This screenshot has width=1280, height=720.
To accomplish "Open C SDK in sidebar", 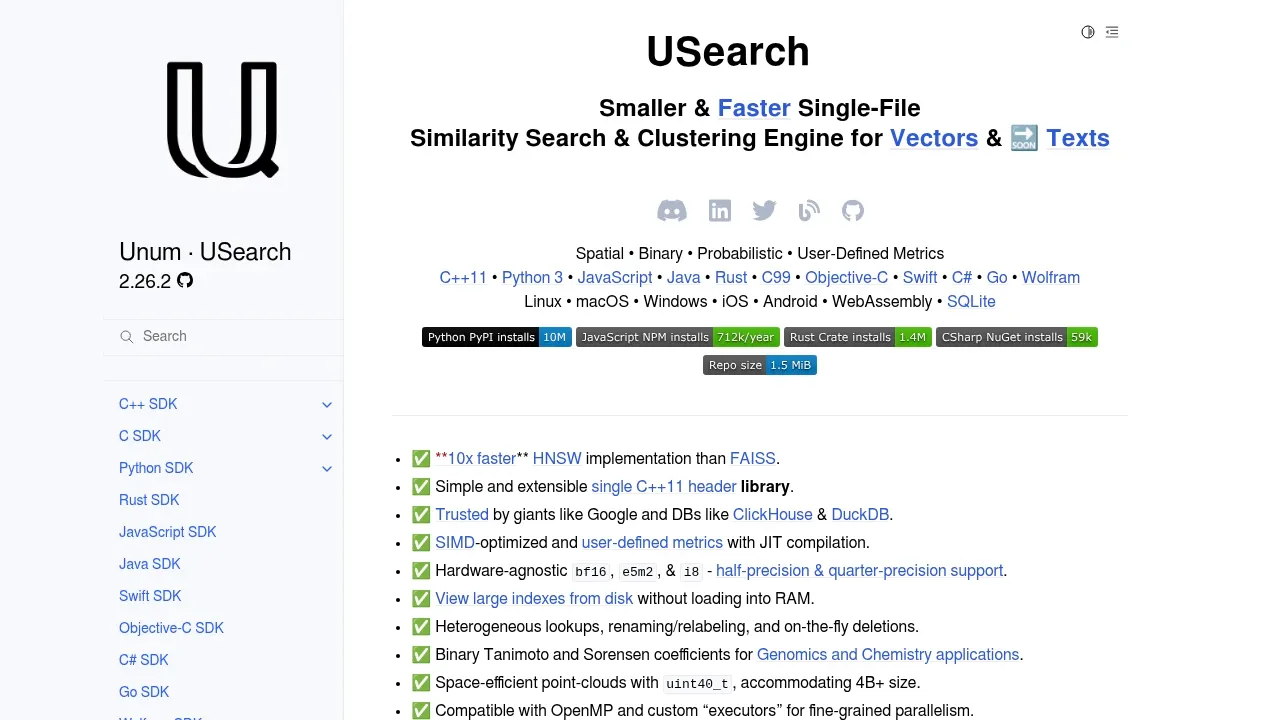I will [140, 436].
